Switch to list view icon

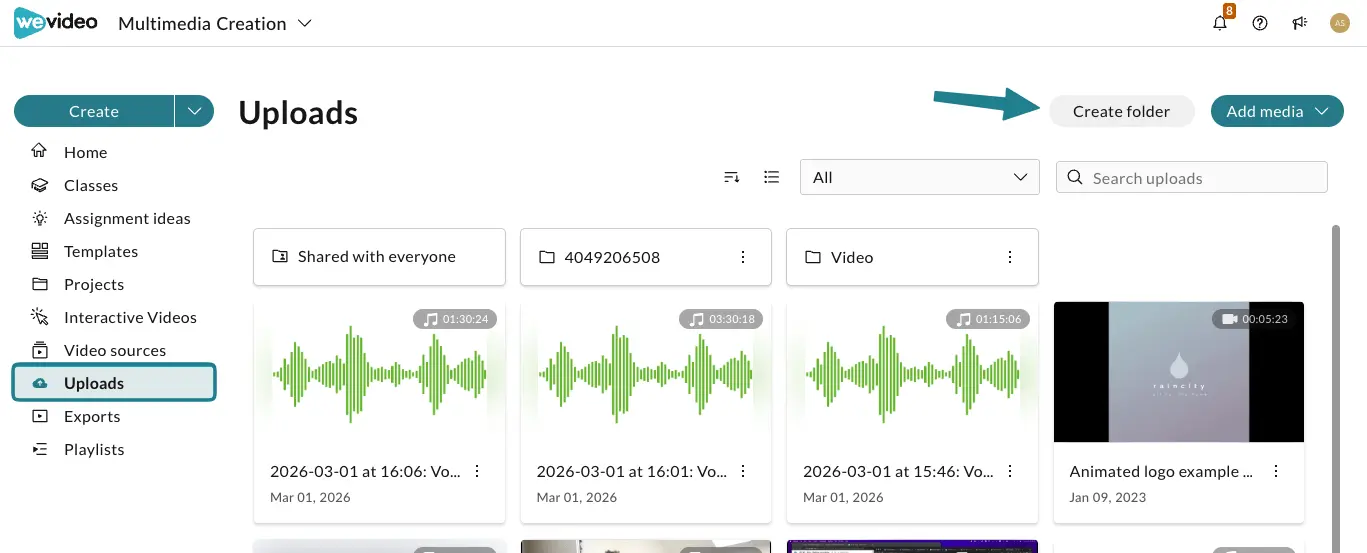tap(771, 177)
